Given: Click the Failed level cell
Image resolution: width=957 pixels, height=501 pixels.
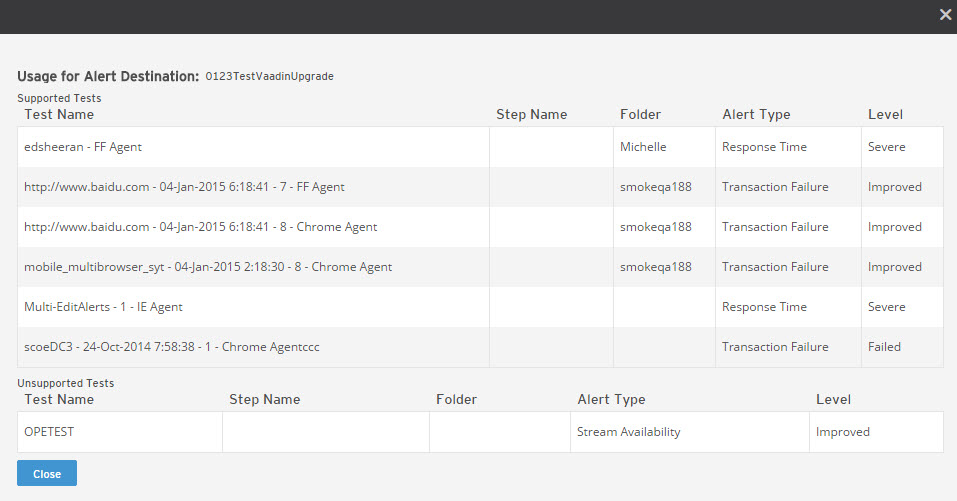Looking at the screenshot, I should click(x=902, y=347).
